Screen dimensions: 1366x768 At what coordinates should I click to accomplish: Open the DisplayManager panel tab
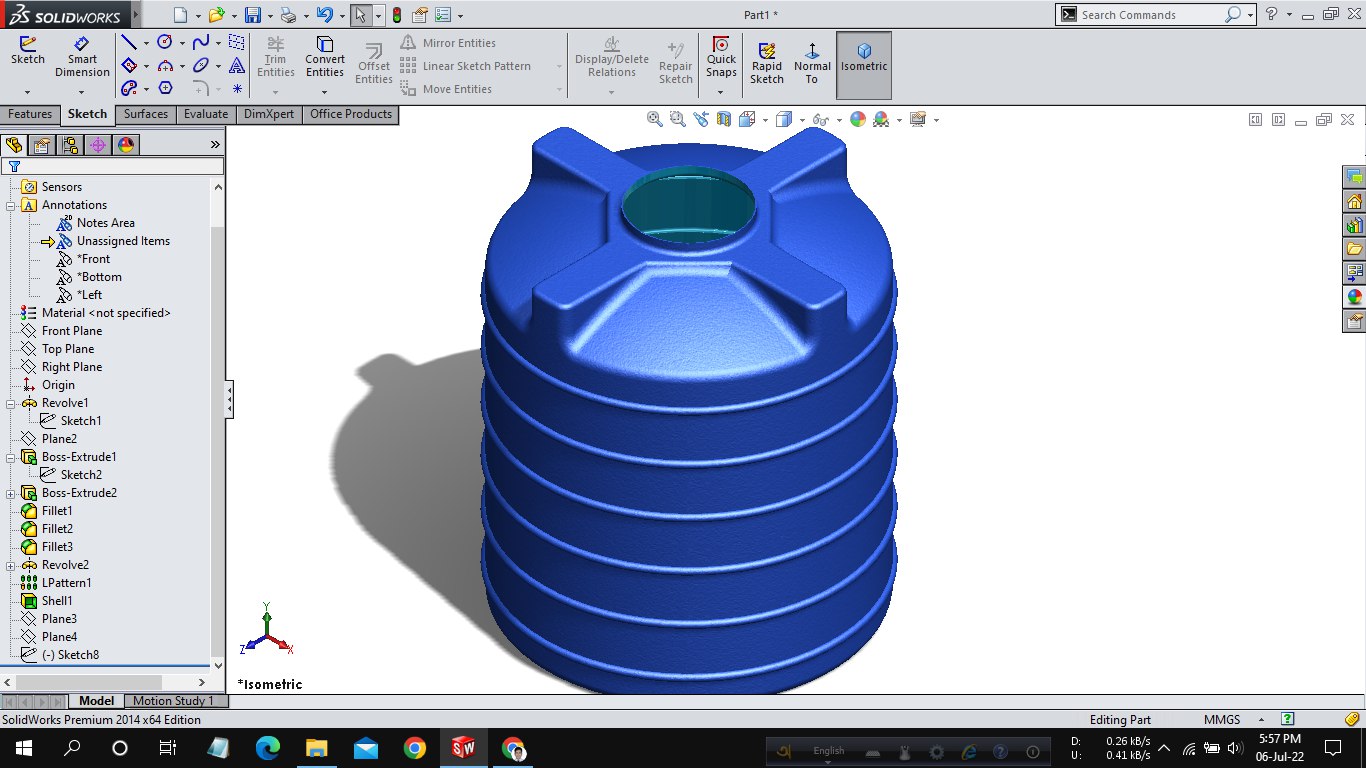[x=125, y=144]
